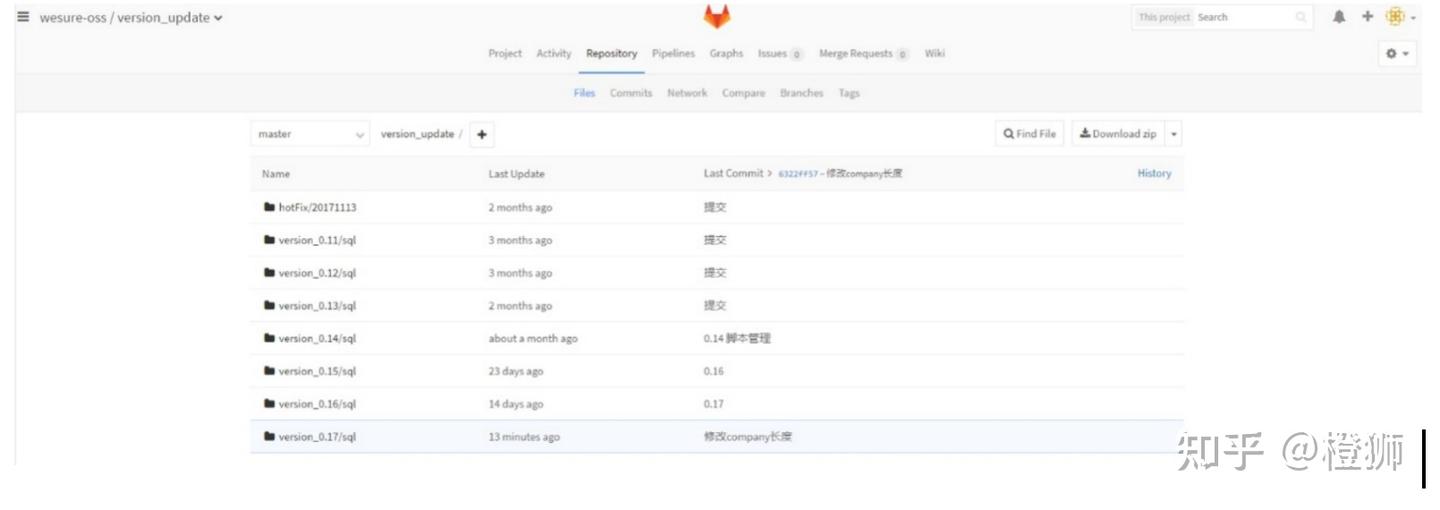Viewport: 1440px width, 510px height.
Task: Select the Files sub-tab
Action: click(584, 93)
